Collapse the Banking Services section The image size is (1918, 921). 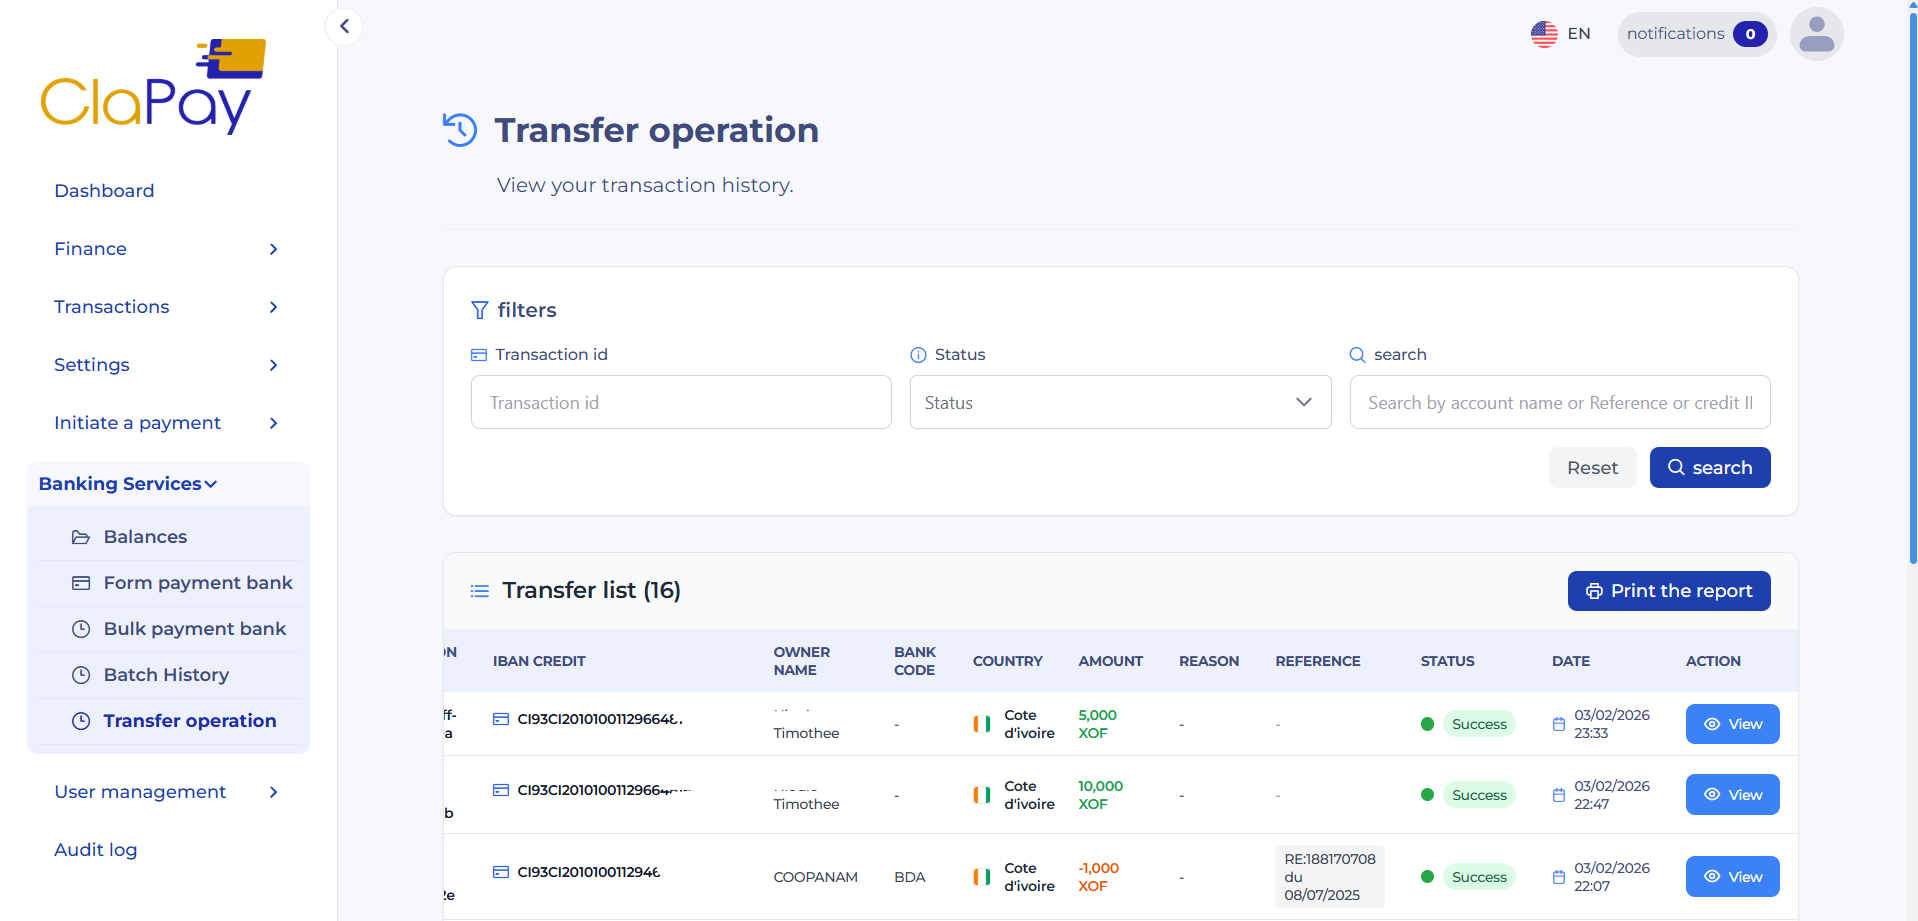click(x=127, y=483)
